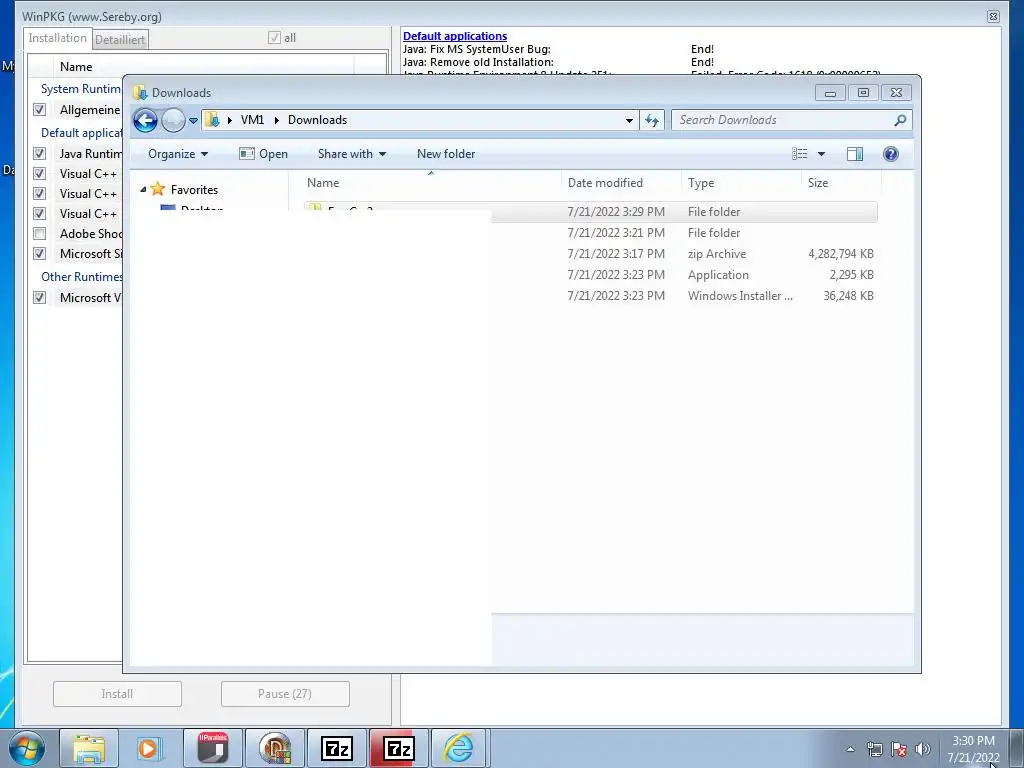Launch Windows Media Player from the taskbar
The height and width of the screenshot is (768, 1024).
(x=150, y=748)
